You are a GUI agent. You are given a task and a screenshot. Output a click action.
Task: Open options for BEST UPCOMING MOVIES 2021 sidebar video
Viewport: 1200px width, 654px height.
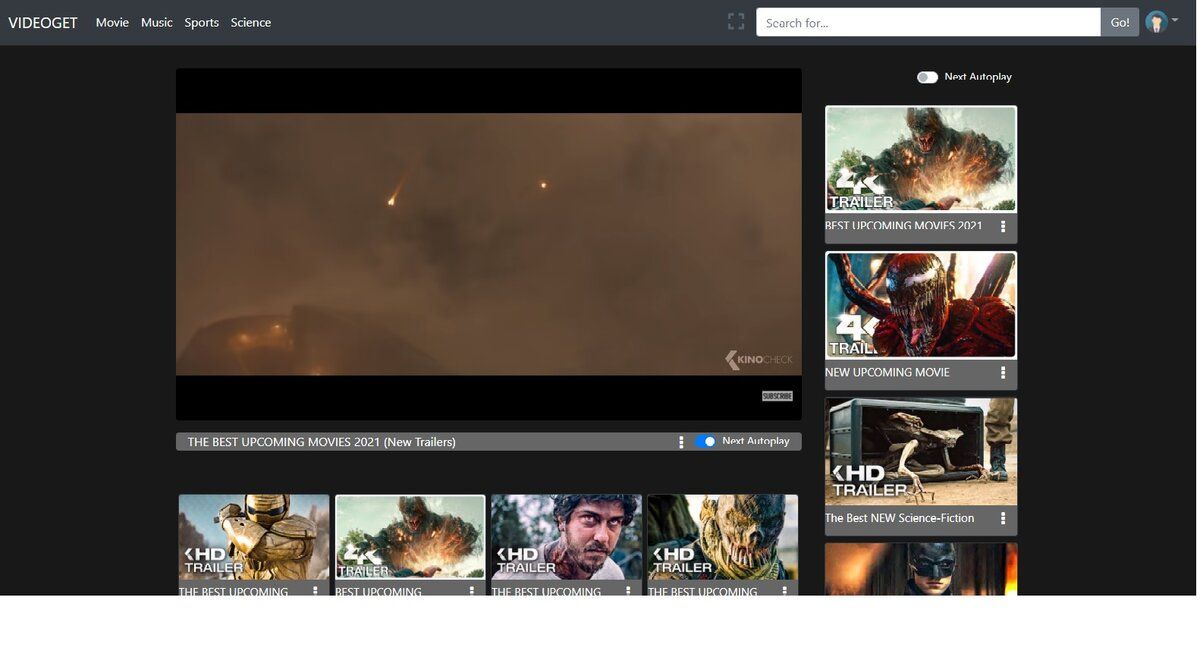[1003, 227]
